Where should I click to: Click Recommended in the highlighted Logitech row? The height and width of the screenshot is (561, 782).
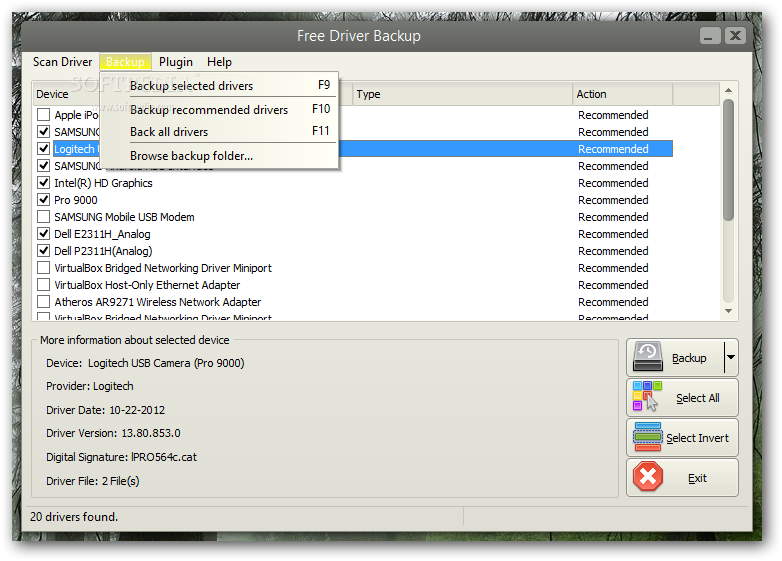coord(613,149)
